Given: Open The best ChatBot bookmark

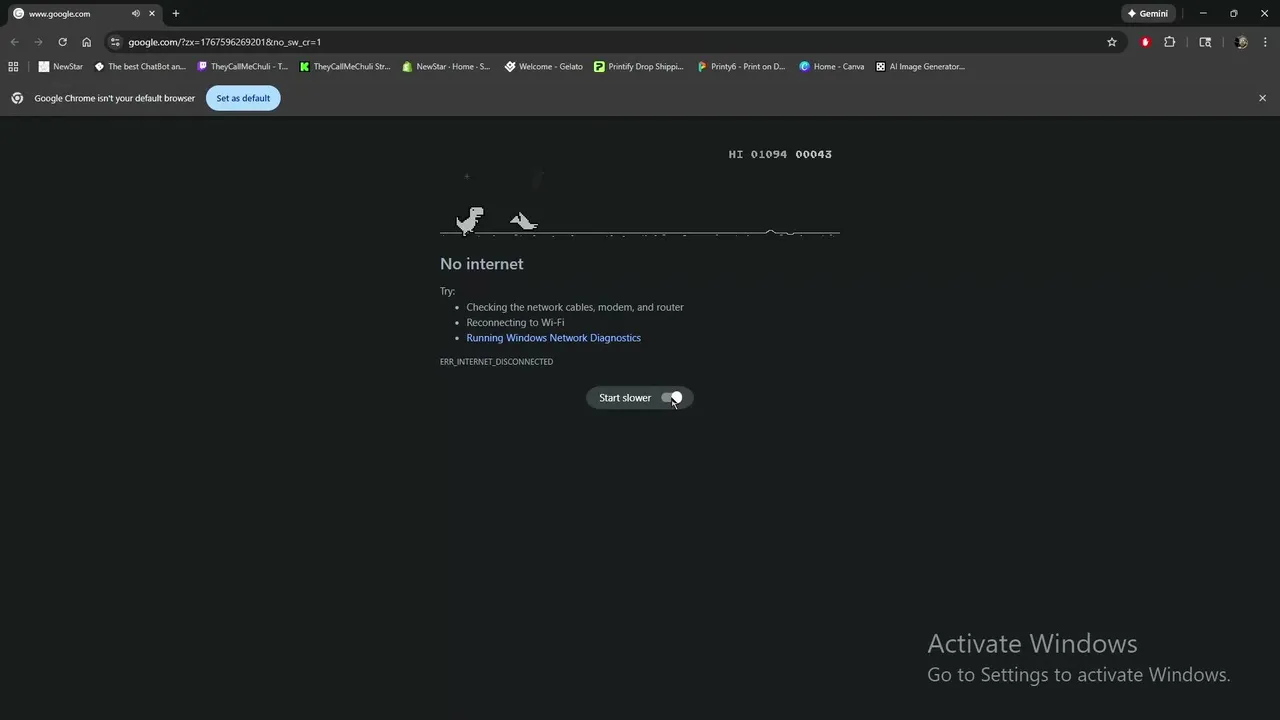Looking at the screenshot, I should 140,67.
